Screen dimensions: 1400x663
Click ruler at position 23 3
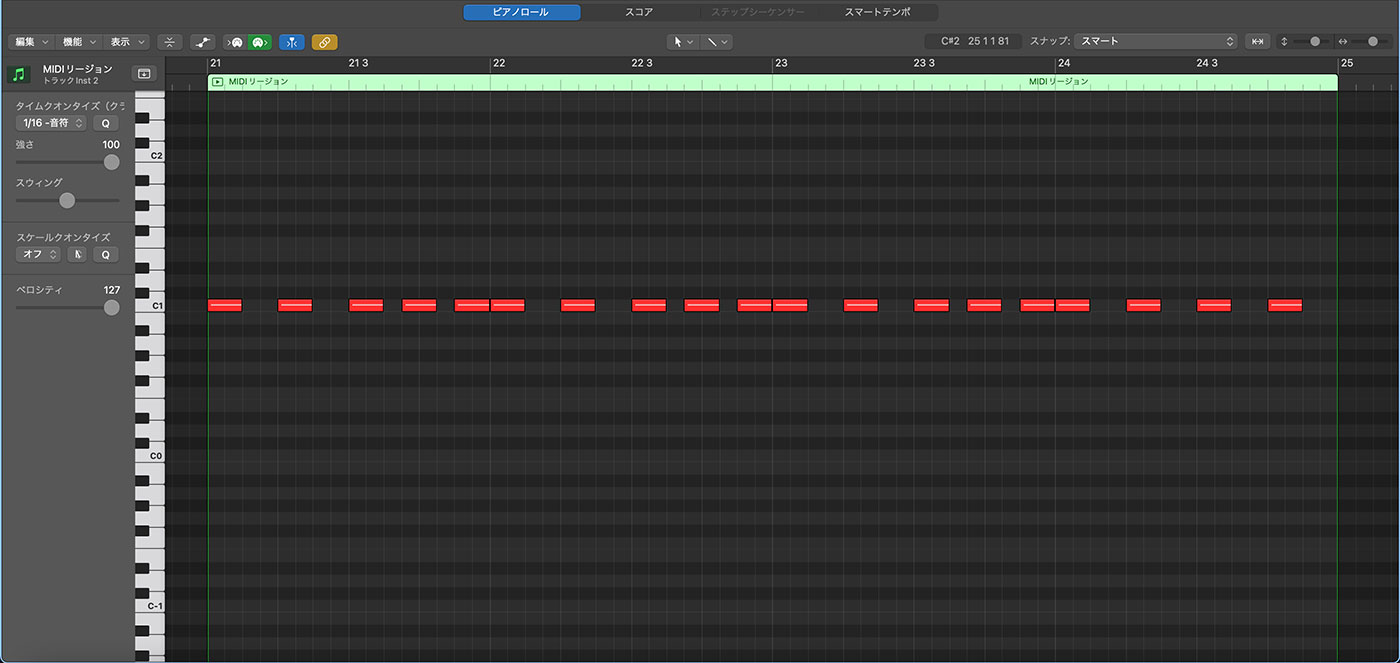pos(924,63)
